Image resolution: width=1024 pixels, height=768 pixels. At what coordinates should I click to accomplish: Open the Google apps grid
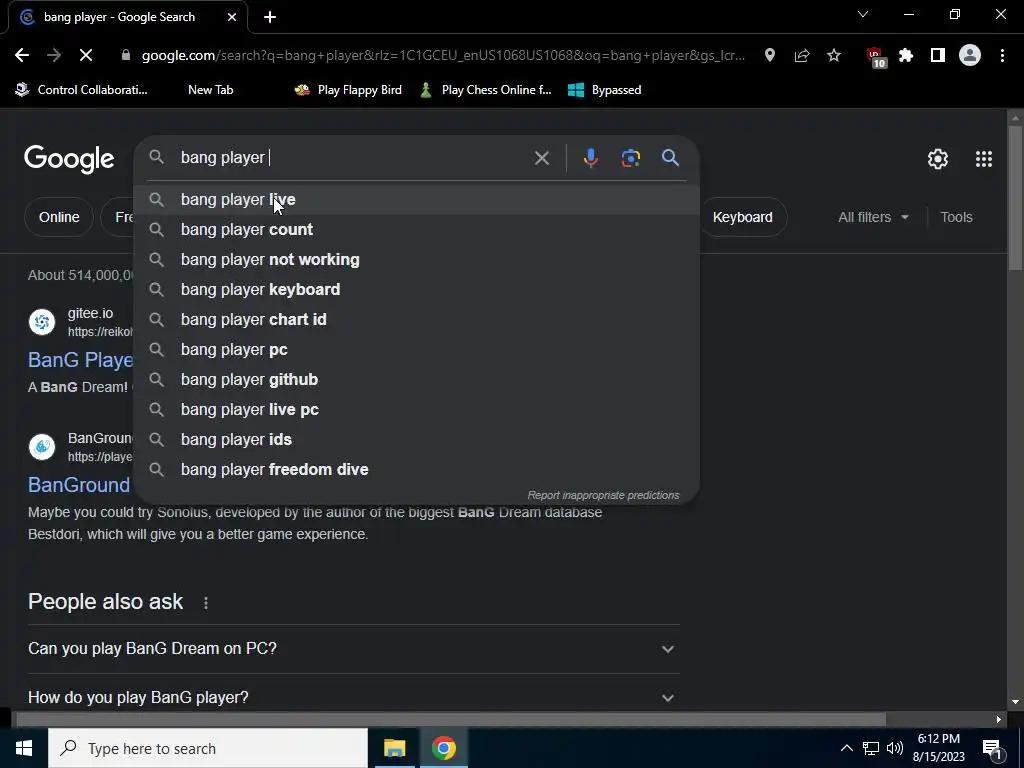984,159
